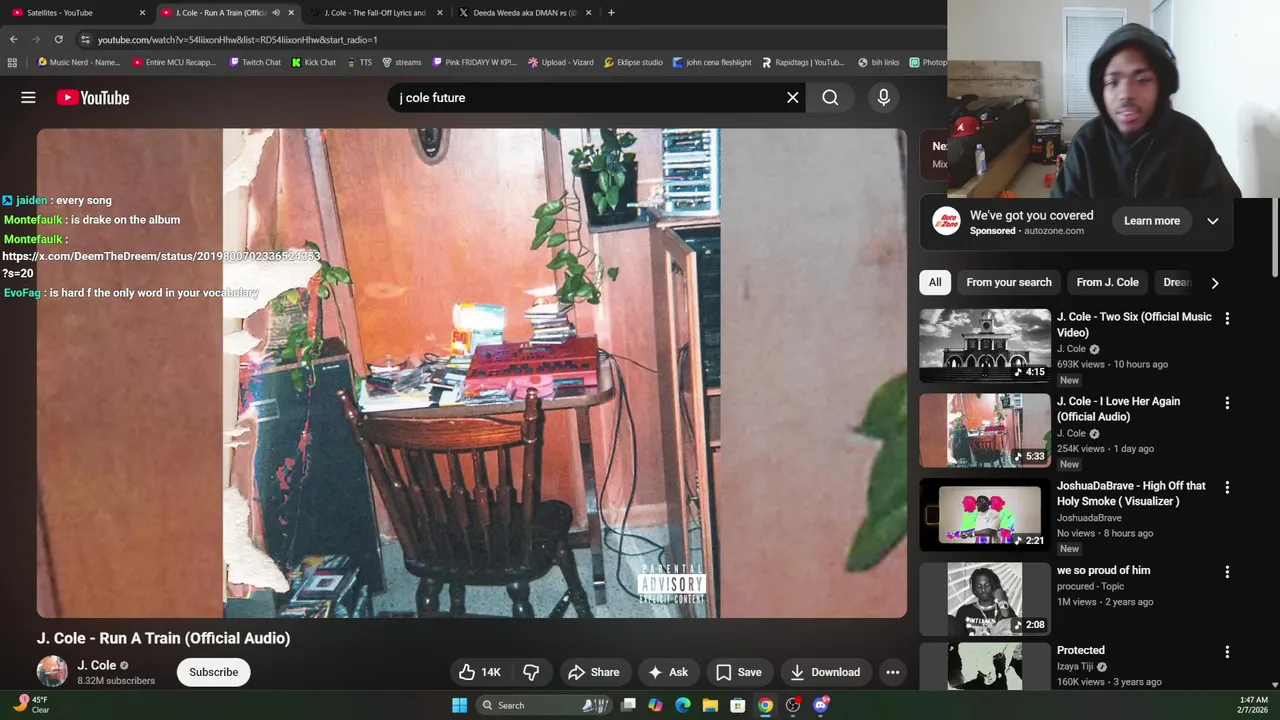This screenshot has width=1280, height=720.
Task: Open I Love Her Again thumbnail
Action: (985, 430)
